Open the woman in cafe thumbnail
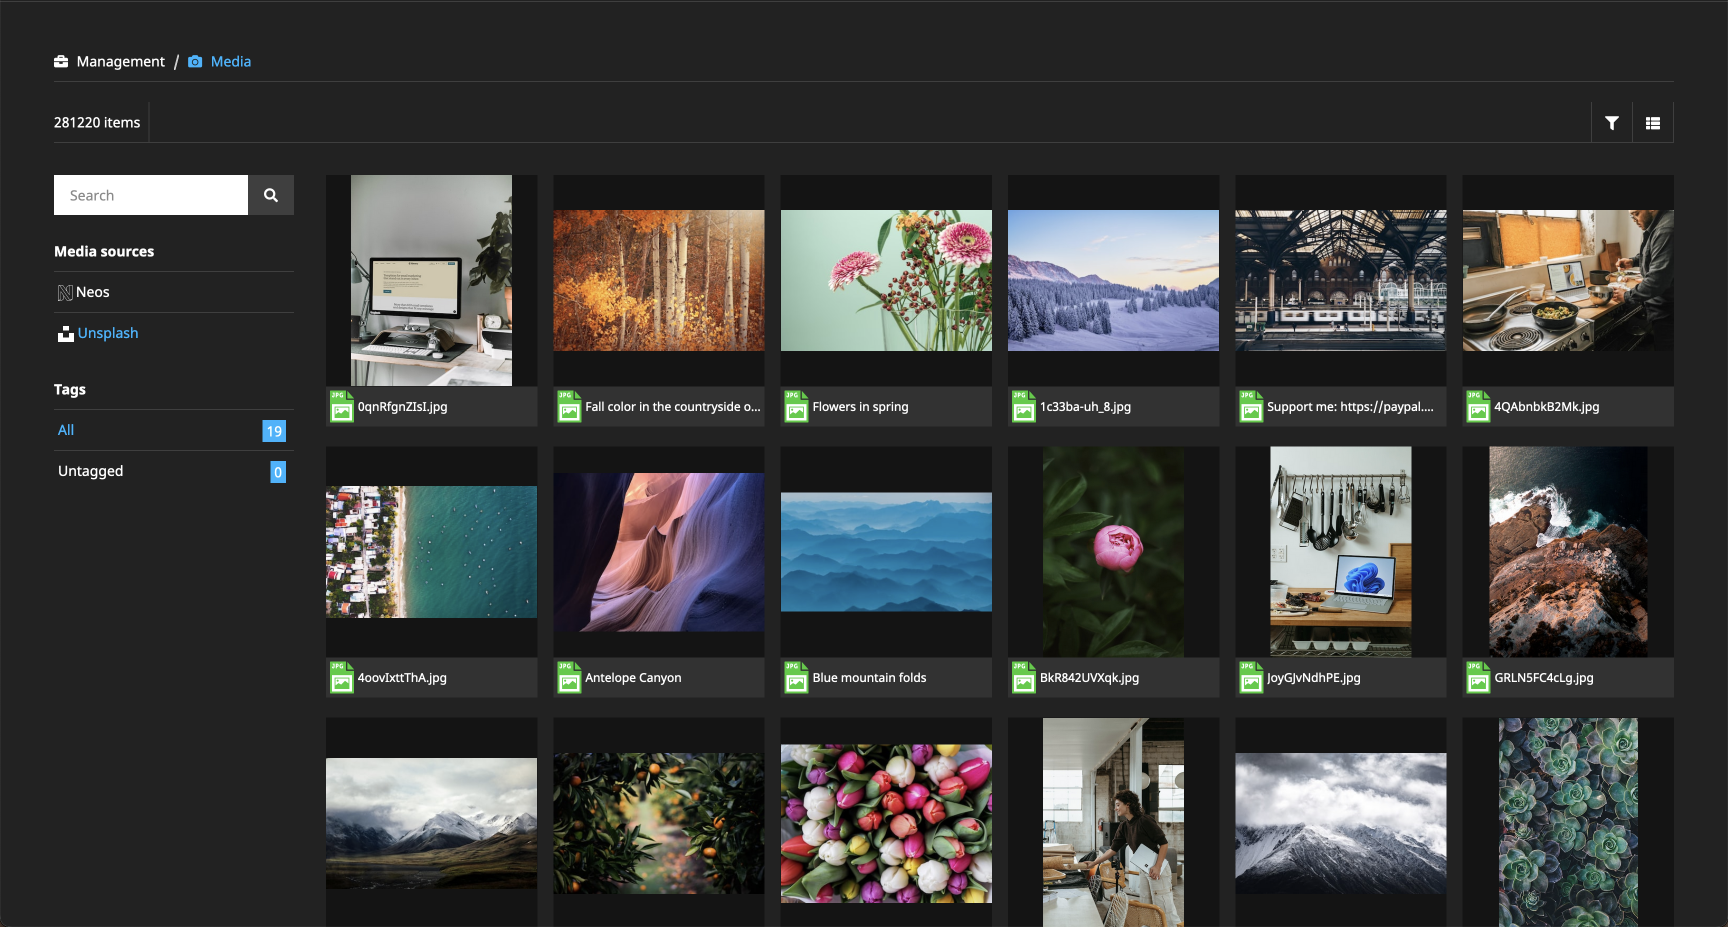Viewport: 1728px width, 927px height. click(1113, 822)
